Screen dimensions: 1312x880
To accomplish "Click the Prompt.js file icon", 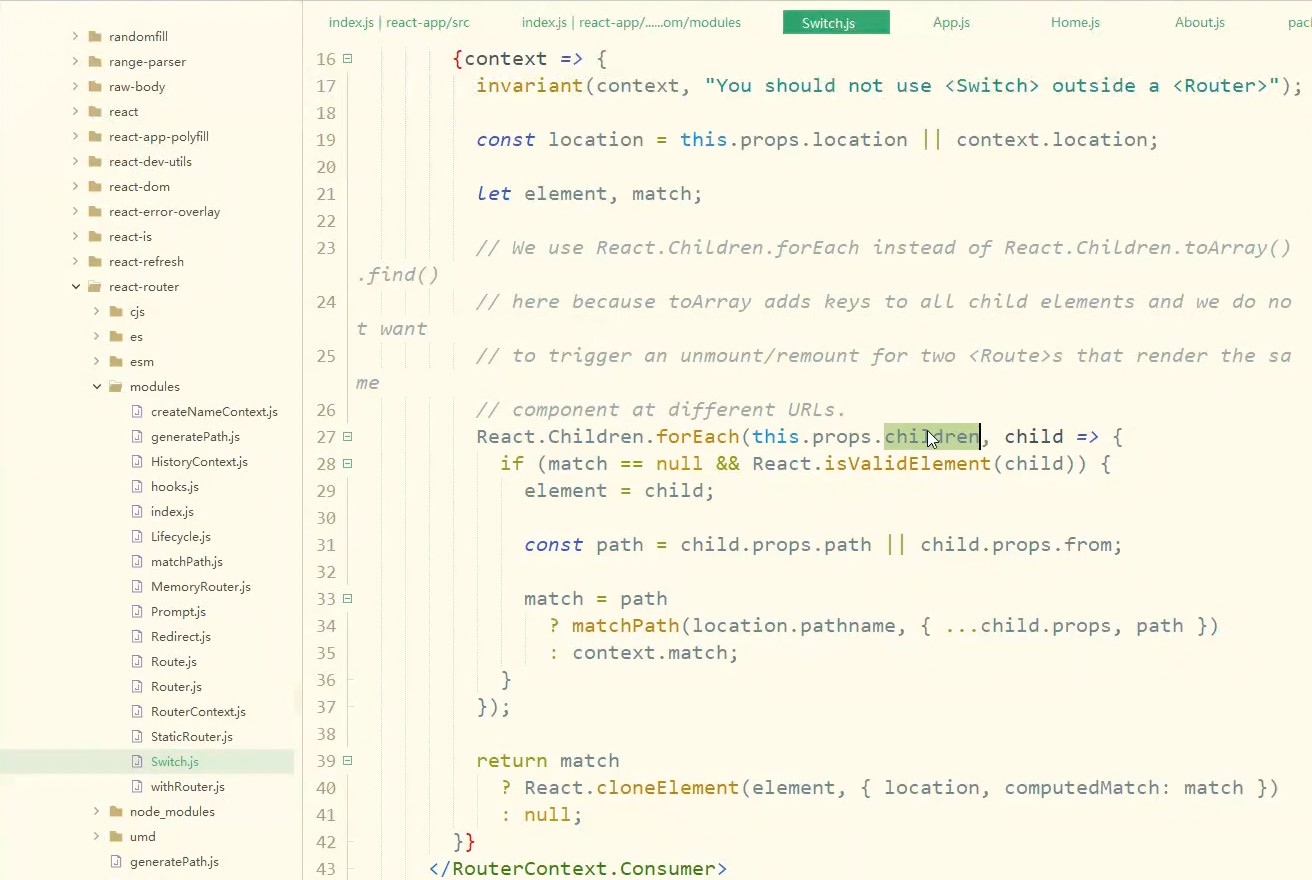I will pos(138,611).
